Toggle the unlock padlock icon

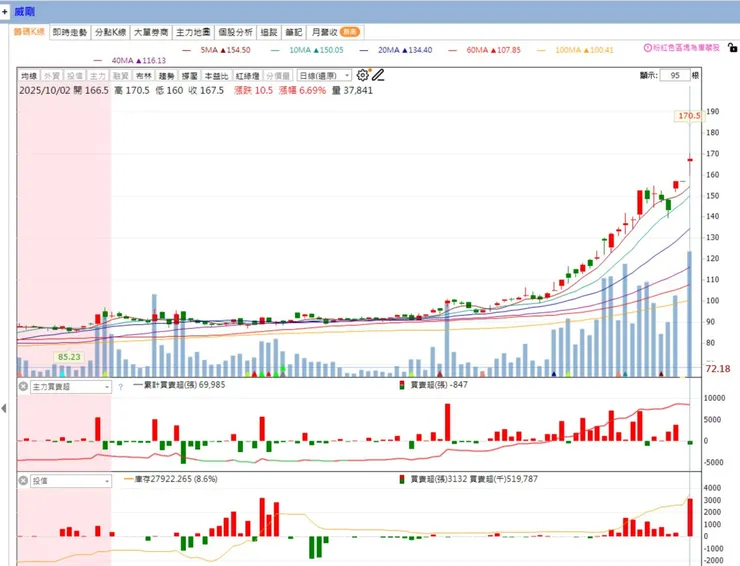(732, 47)
